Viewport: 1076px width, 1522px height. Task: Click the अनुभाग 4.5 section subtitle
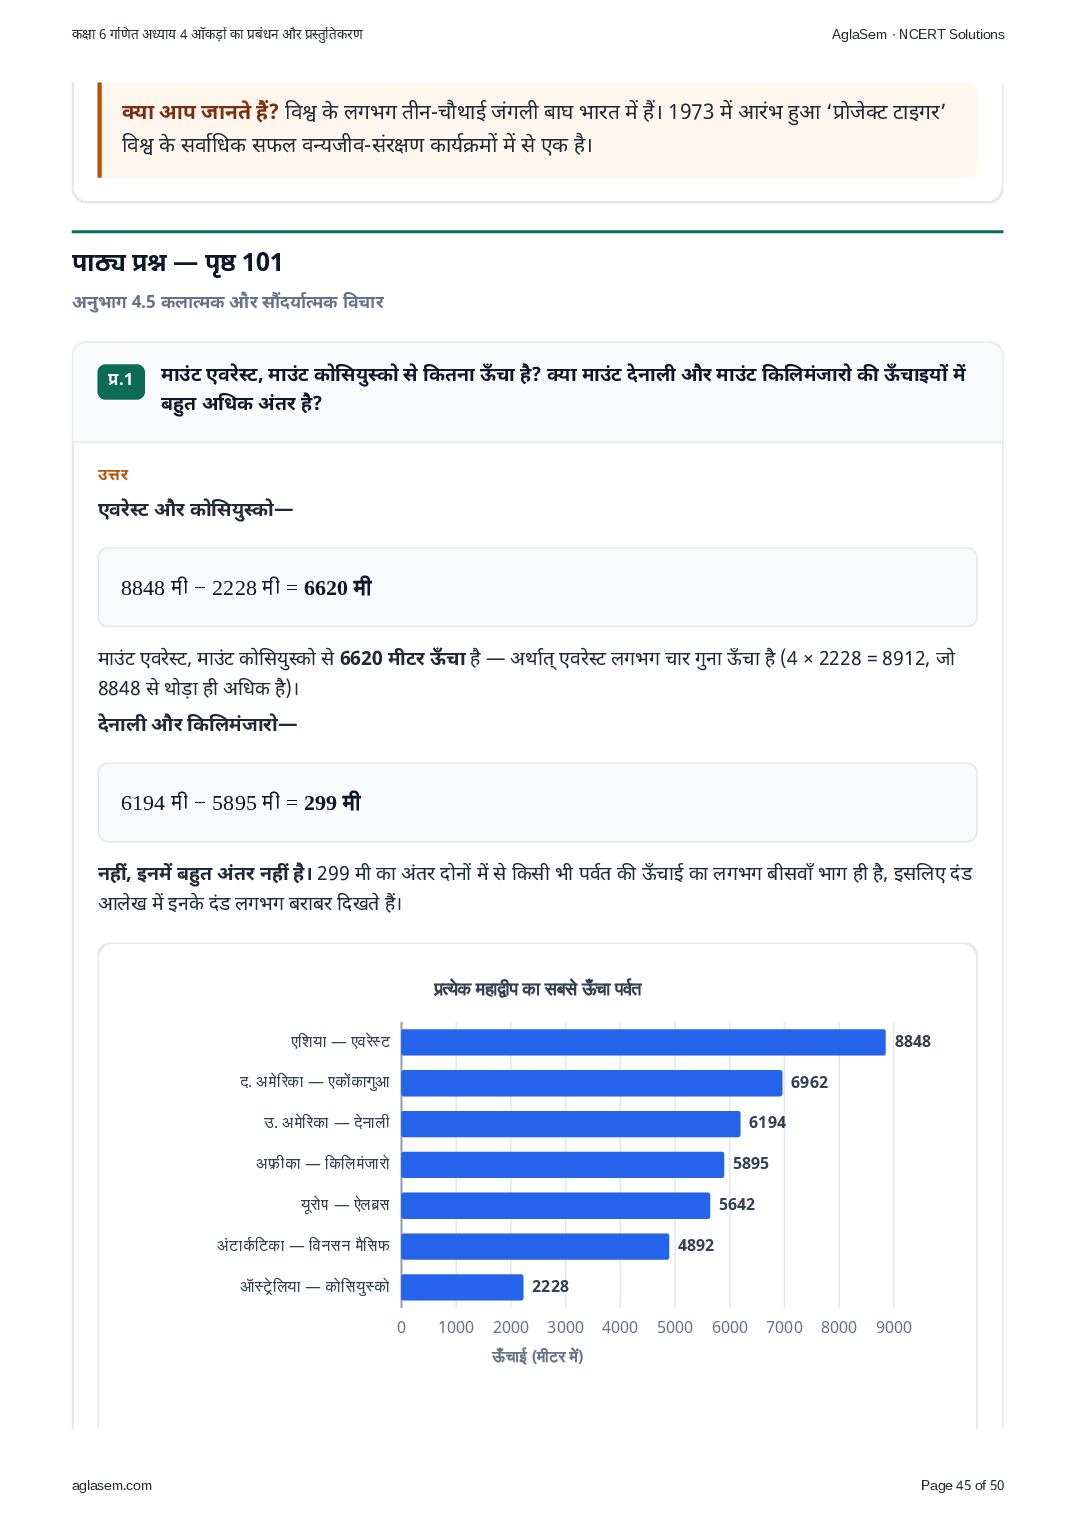pos(228,302)
